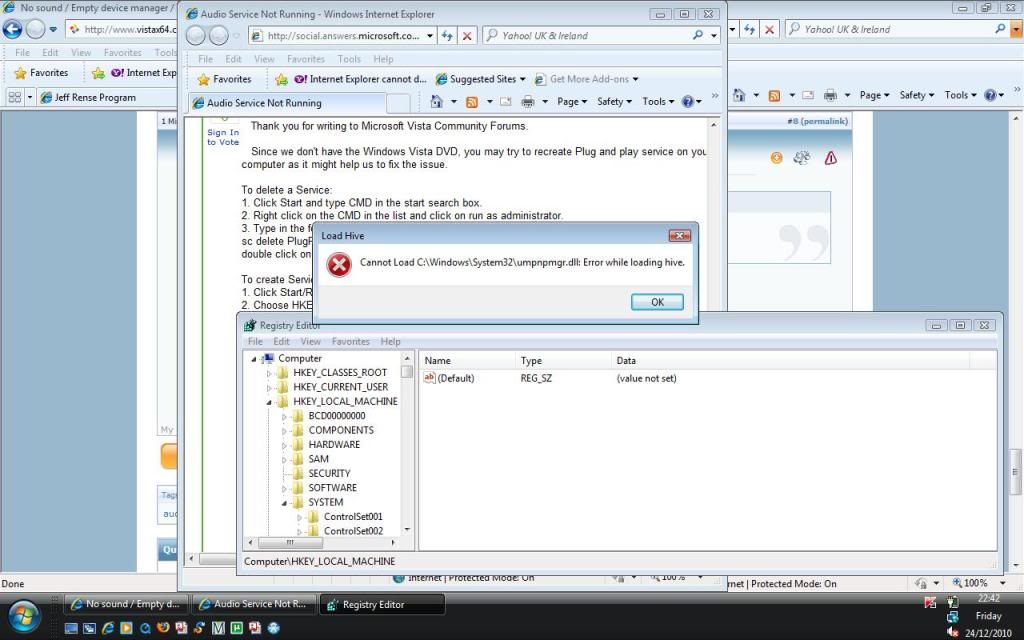Select the COMPONENTS registry key
The image size is (1024, 640).
[x=341, y=430]
